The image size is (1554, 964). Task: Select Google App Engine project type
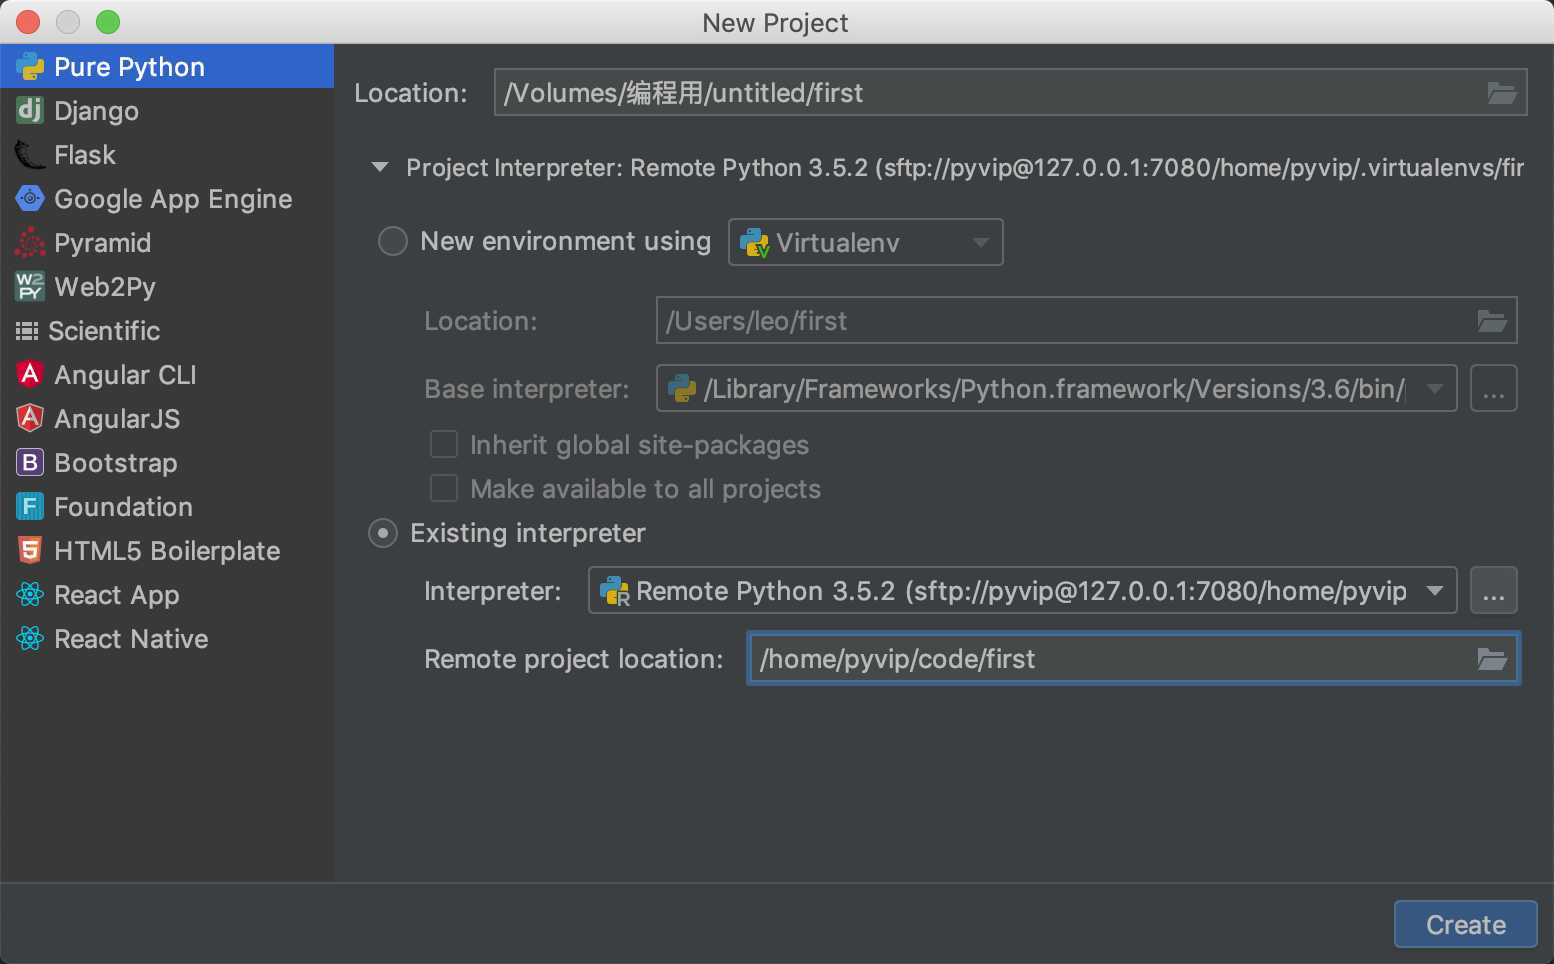click(x=167, y=199)
